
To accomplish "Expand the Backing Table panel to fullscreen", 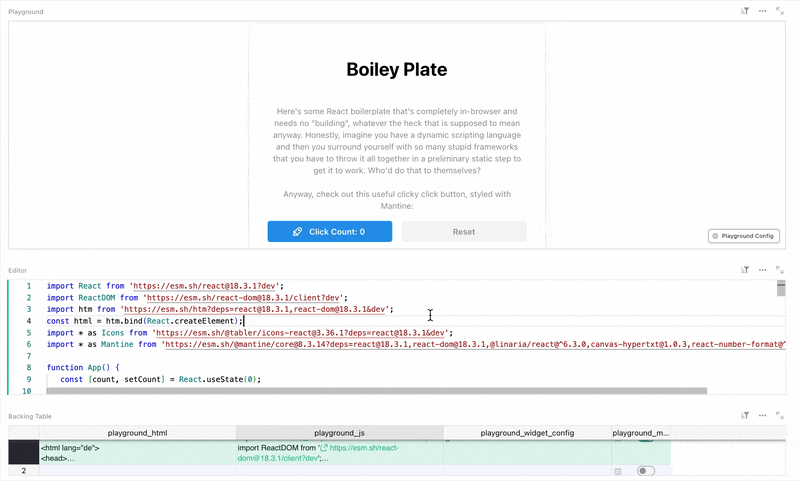I will coord(780,415).
